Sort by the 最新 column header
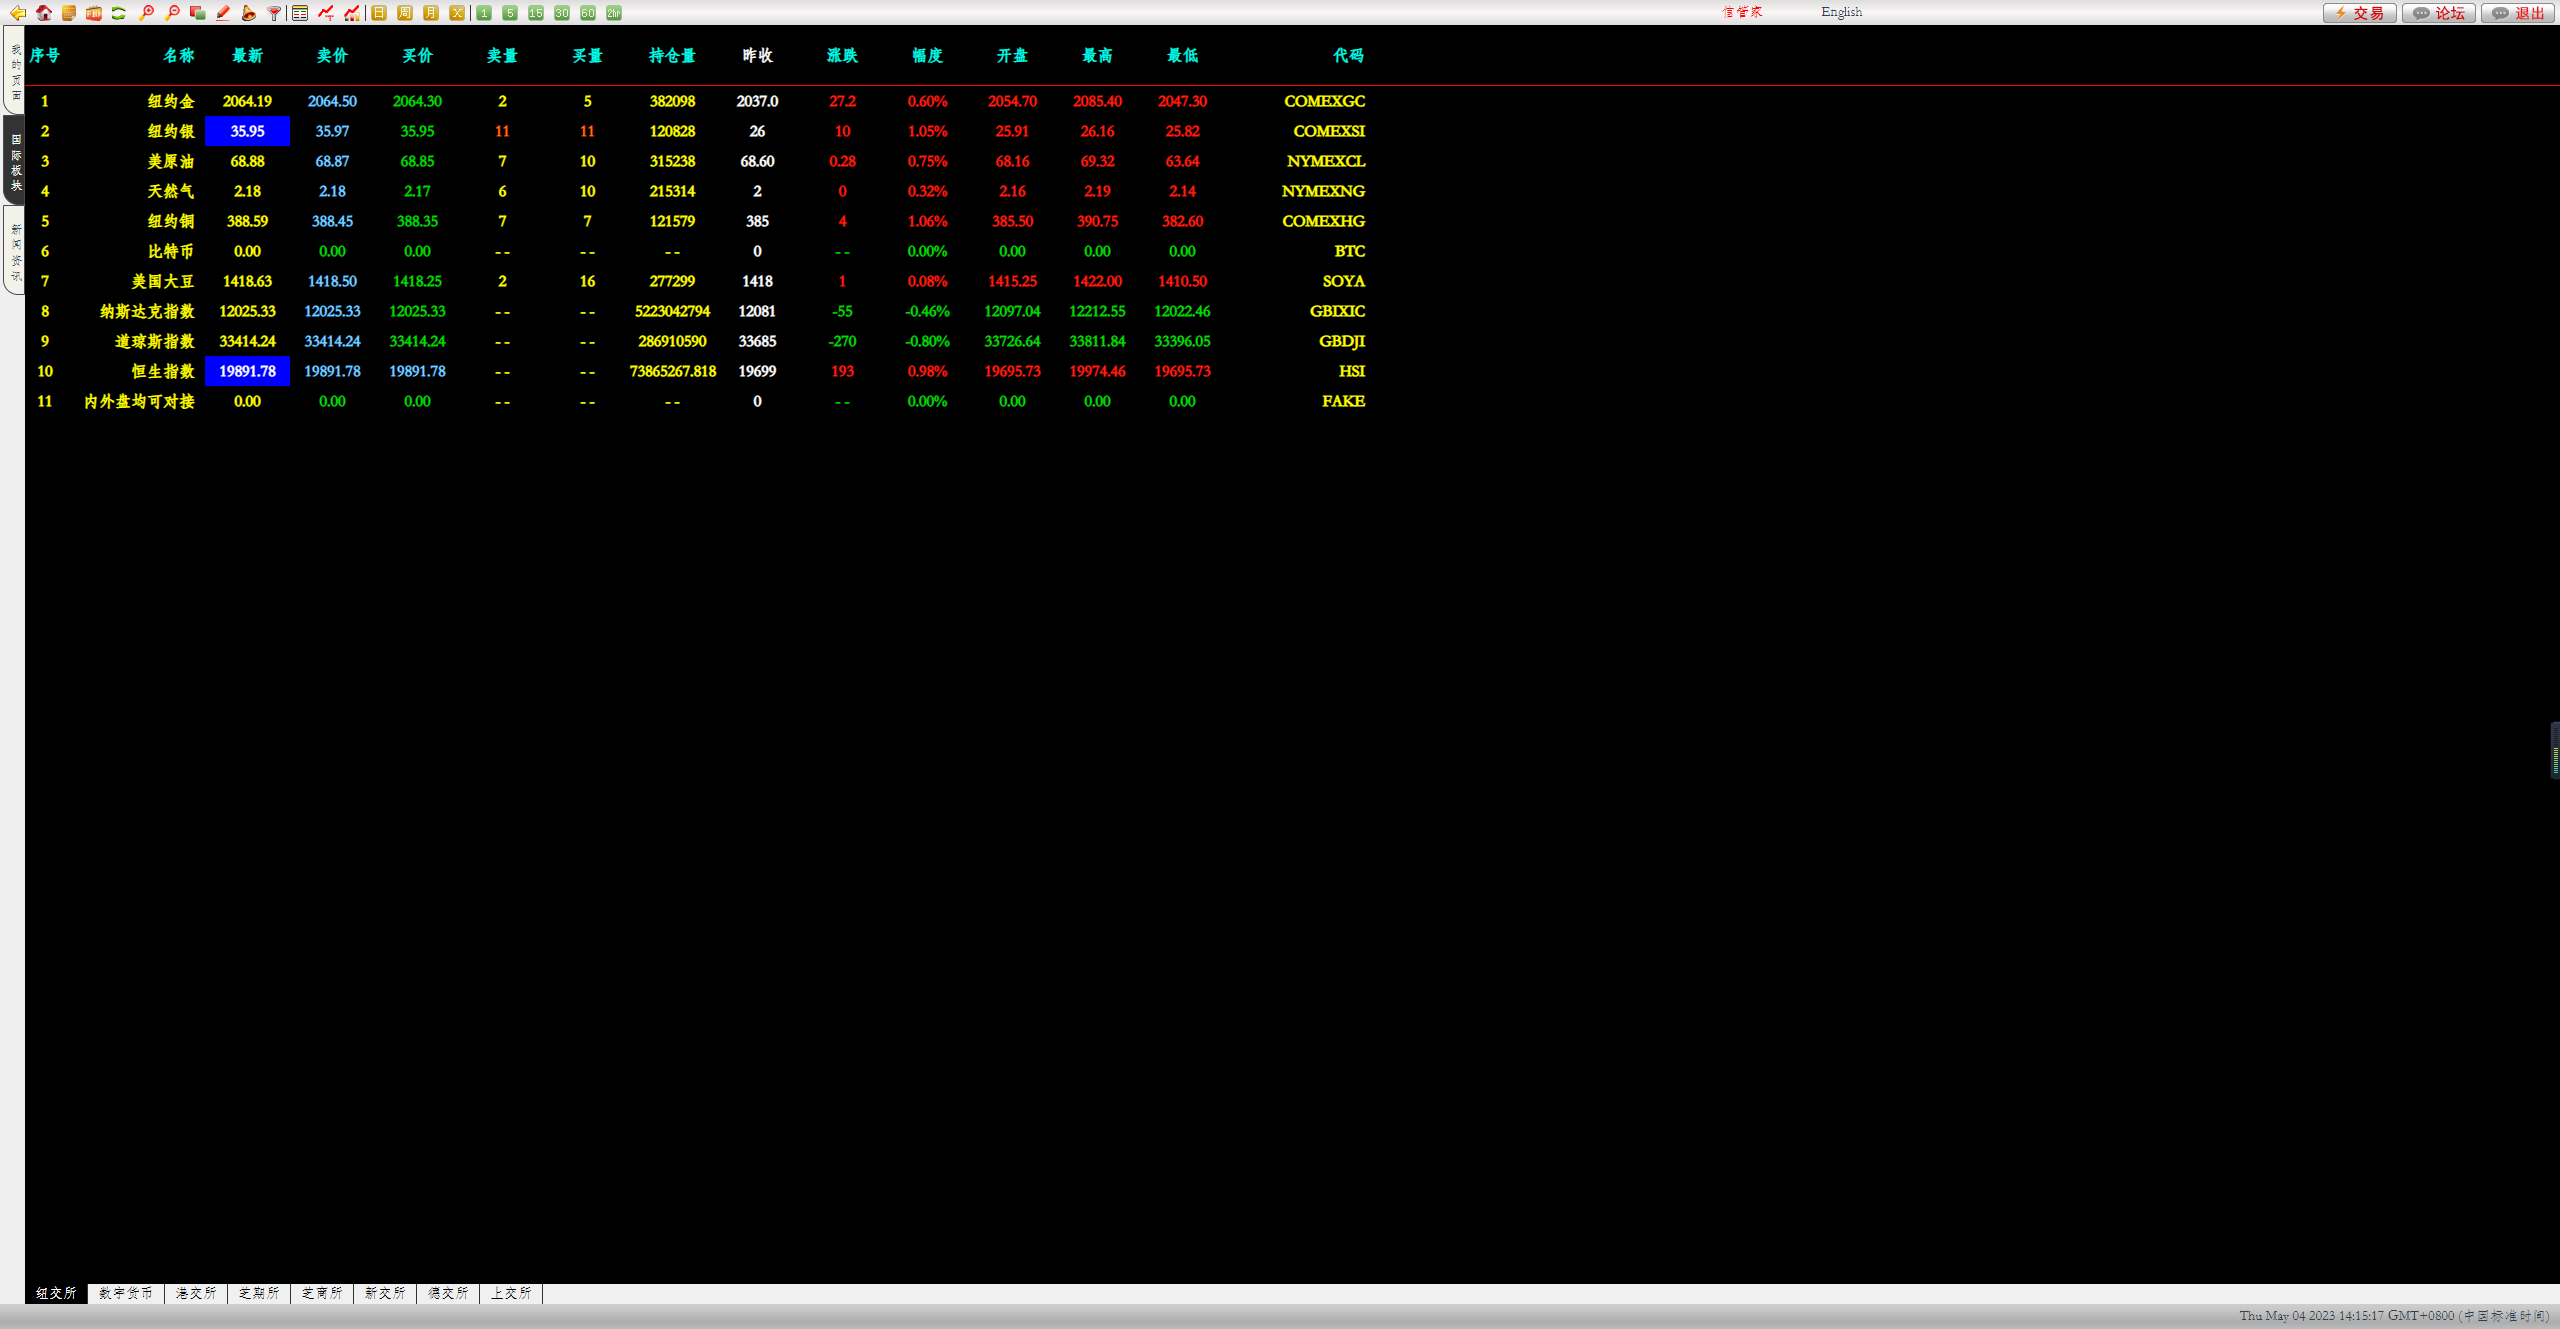This screenshot has height=1329, width=2560. 247,56
